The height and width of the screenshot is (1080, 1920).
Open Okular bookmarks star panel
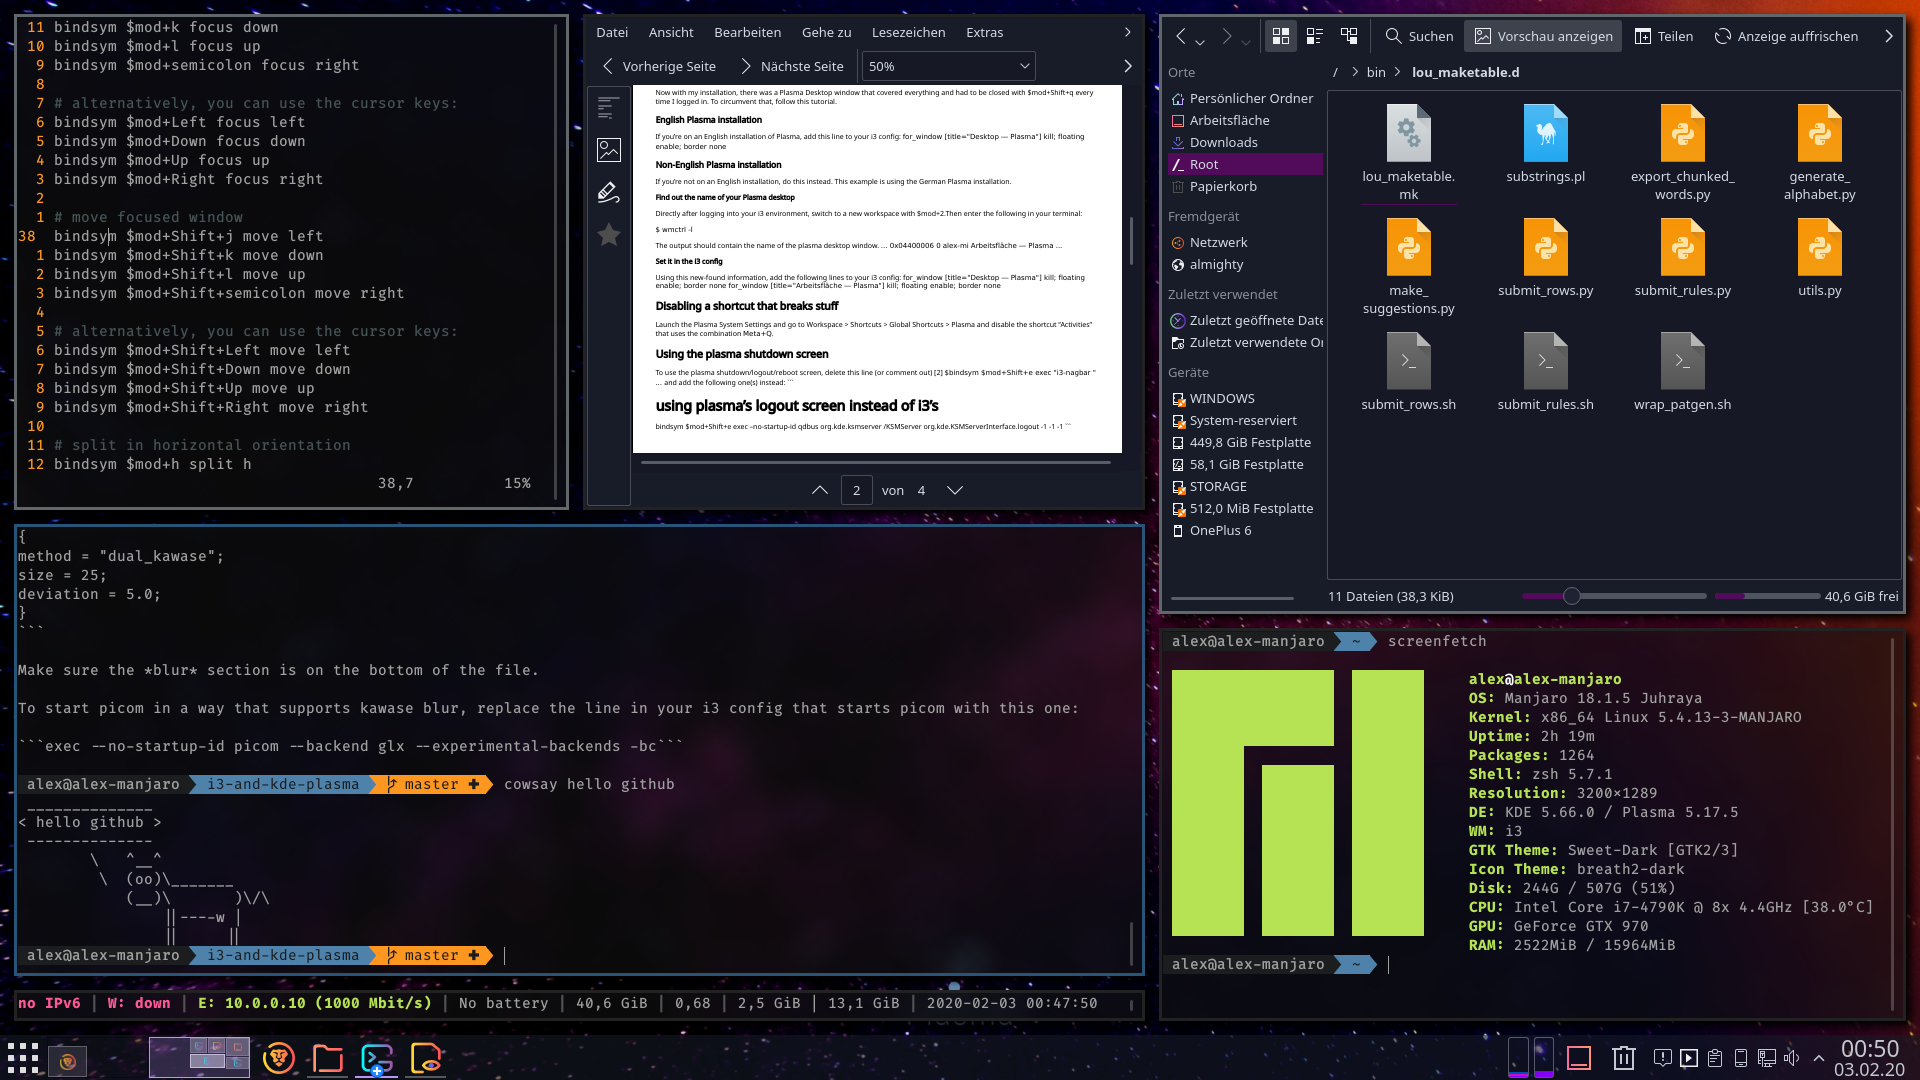pyautogui.click(x=608, y=235)
